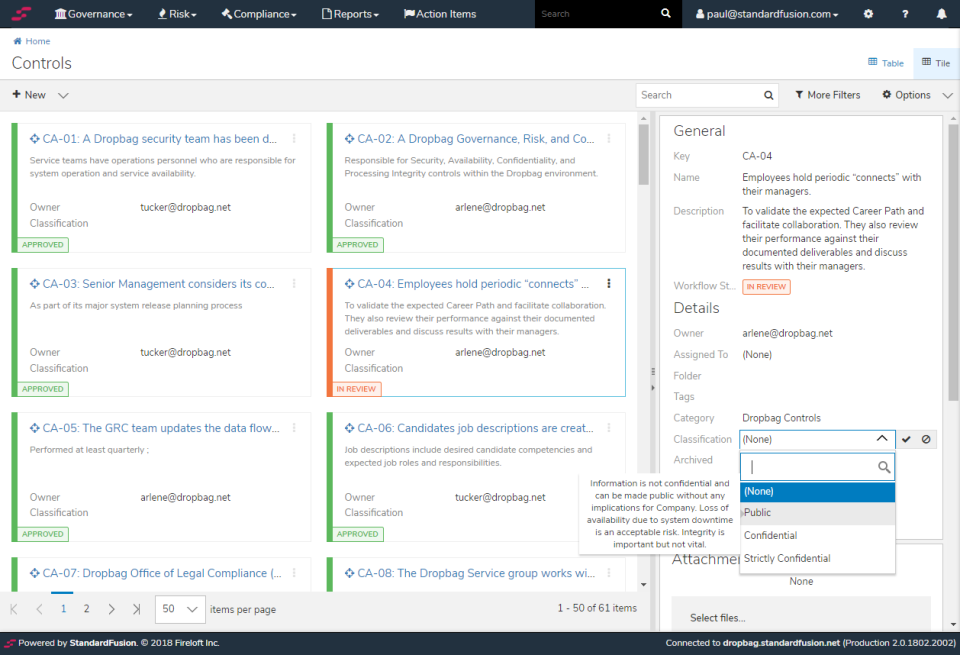
Task: Switch to the Table view tab
Action: point(886,62)
